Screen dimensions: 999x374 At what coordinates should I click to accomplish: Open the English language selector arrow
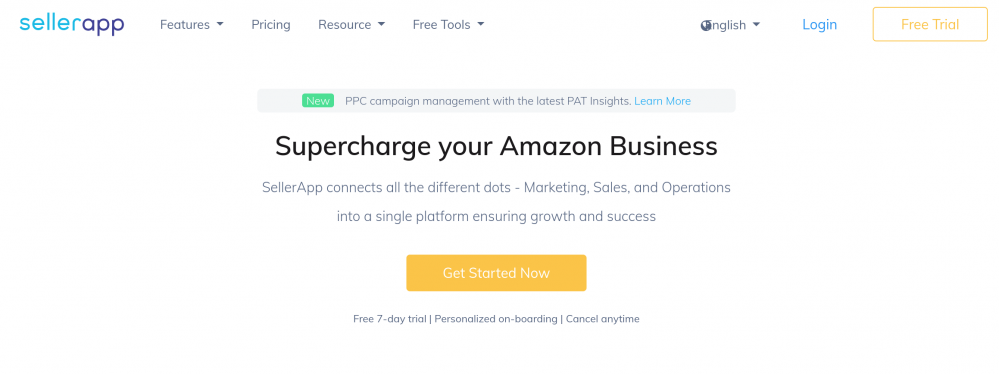[756, 25]
